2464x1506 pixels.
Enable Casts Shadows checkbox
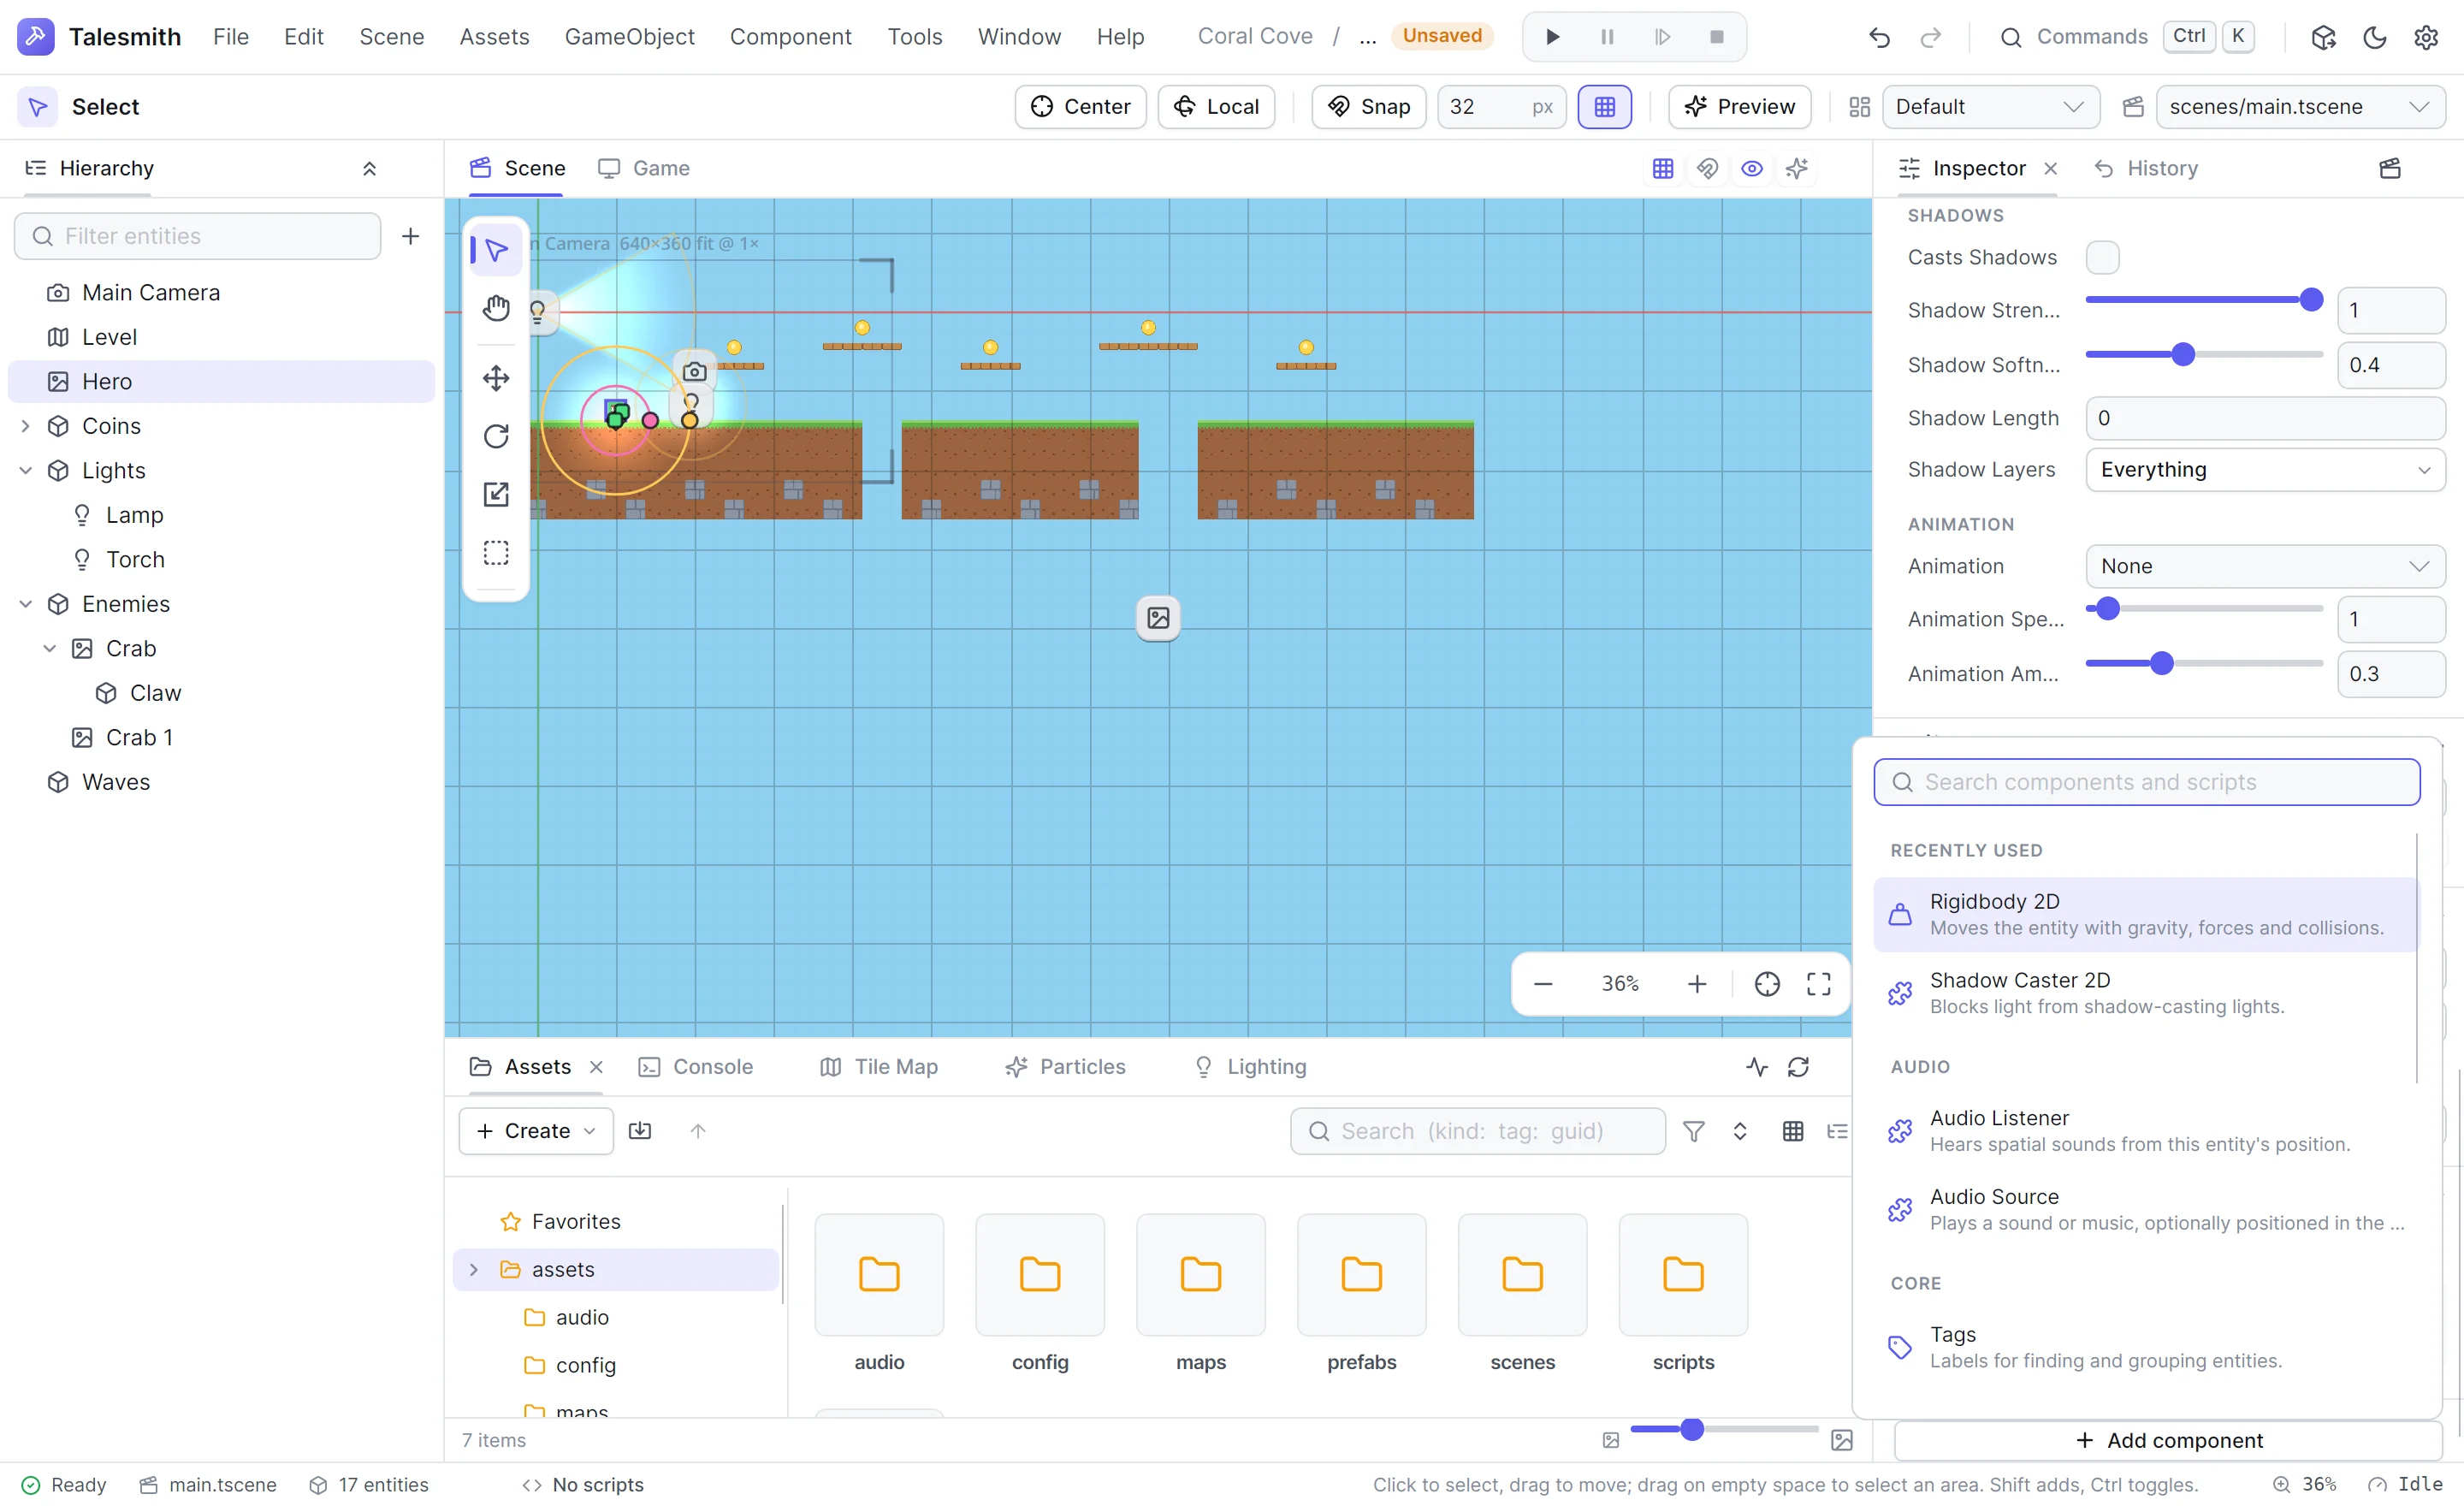2102,257
